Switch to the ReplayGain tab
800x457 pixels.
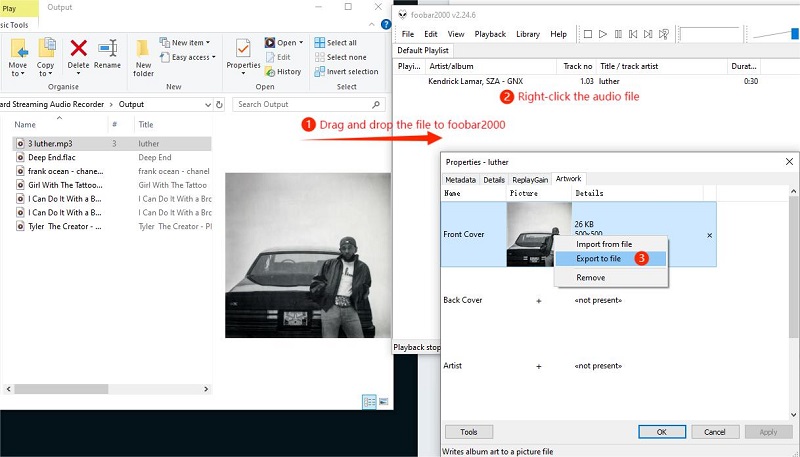click(530, 180)
